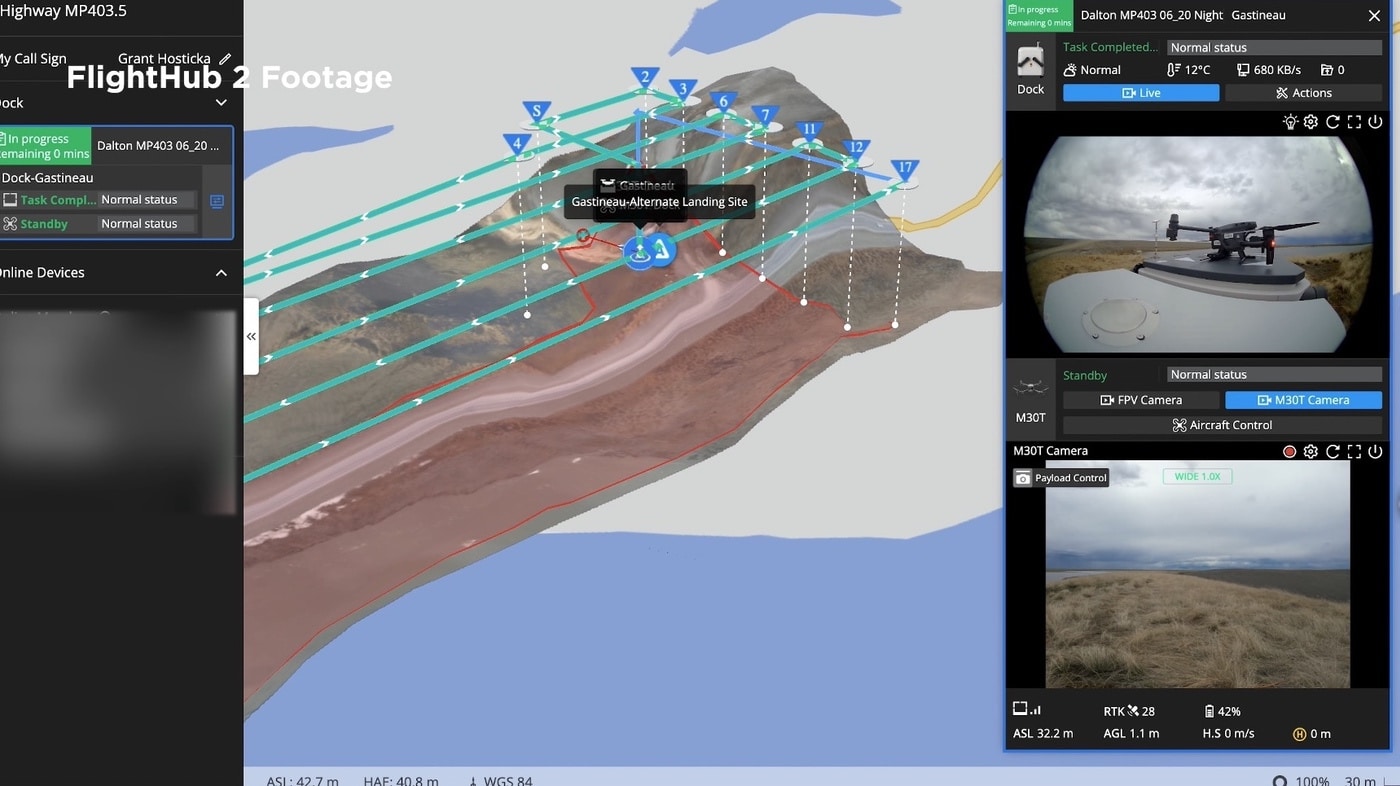Click Standby status in sidebar aircraft row
Viewport: 1400px width, 786px height.
[44, 224]
